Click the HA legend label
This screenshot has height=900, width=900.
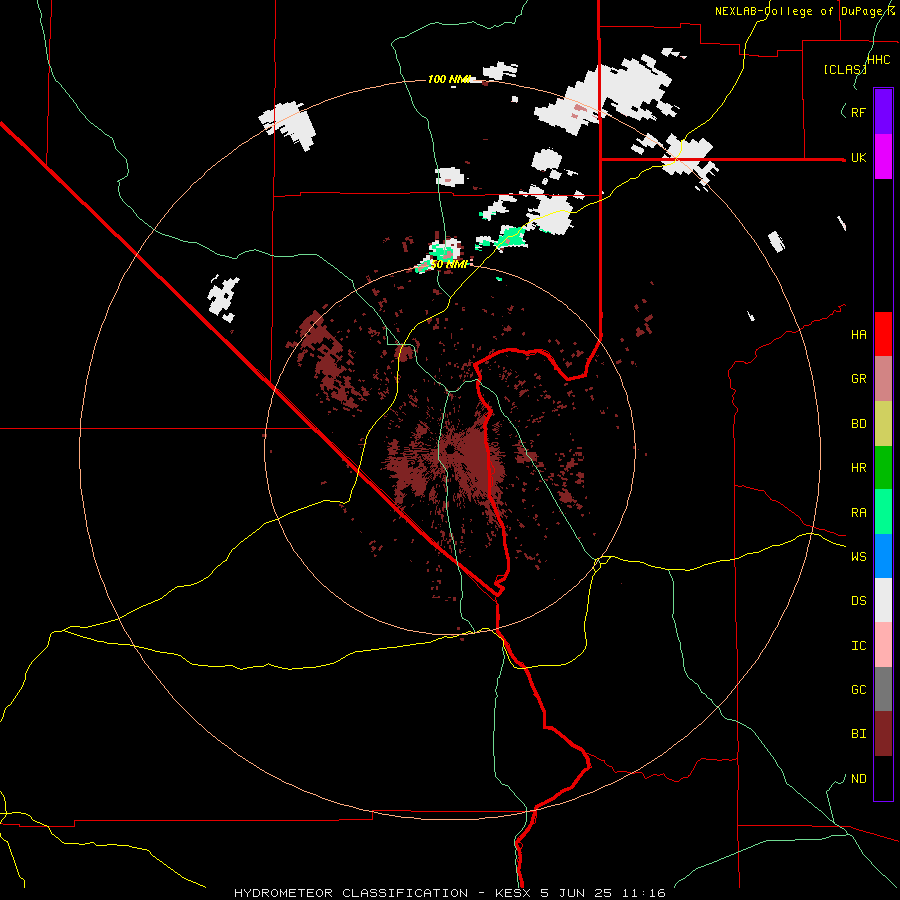(x=858, y=335)
